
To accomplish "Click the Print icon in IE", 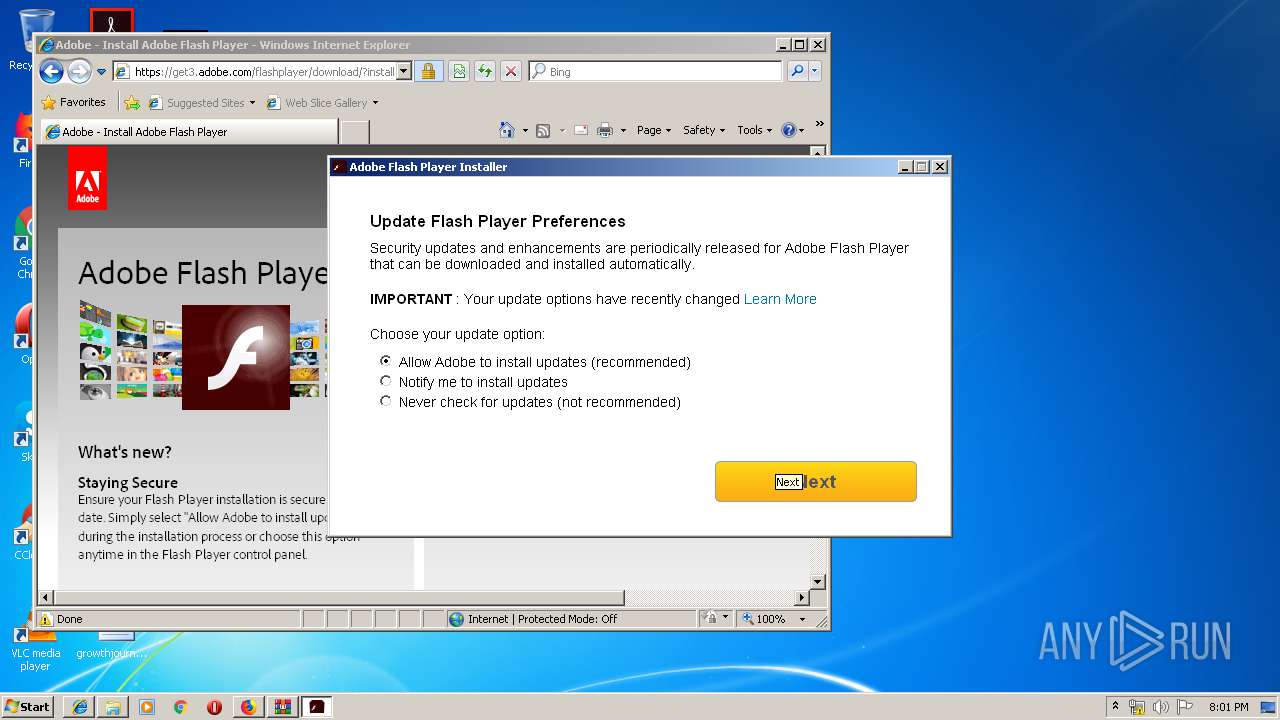I will pyautogui.click(x=605, y=130).
